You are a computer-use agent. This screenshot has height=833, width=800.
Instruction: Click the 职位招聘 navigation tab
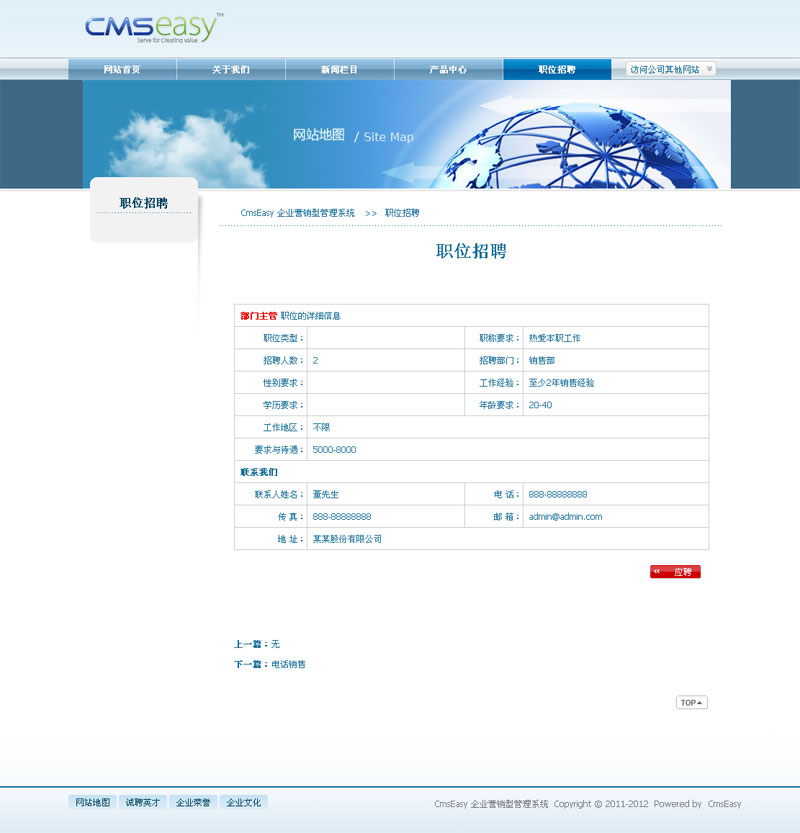557,70
